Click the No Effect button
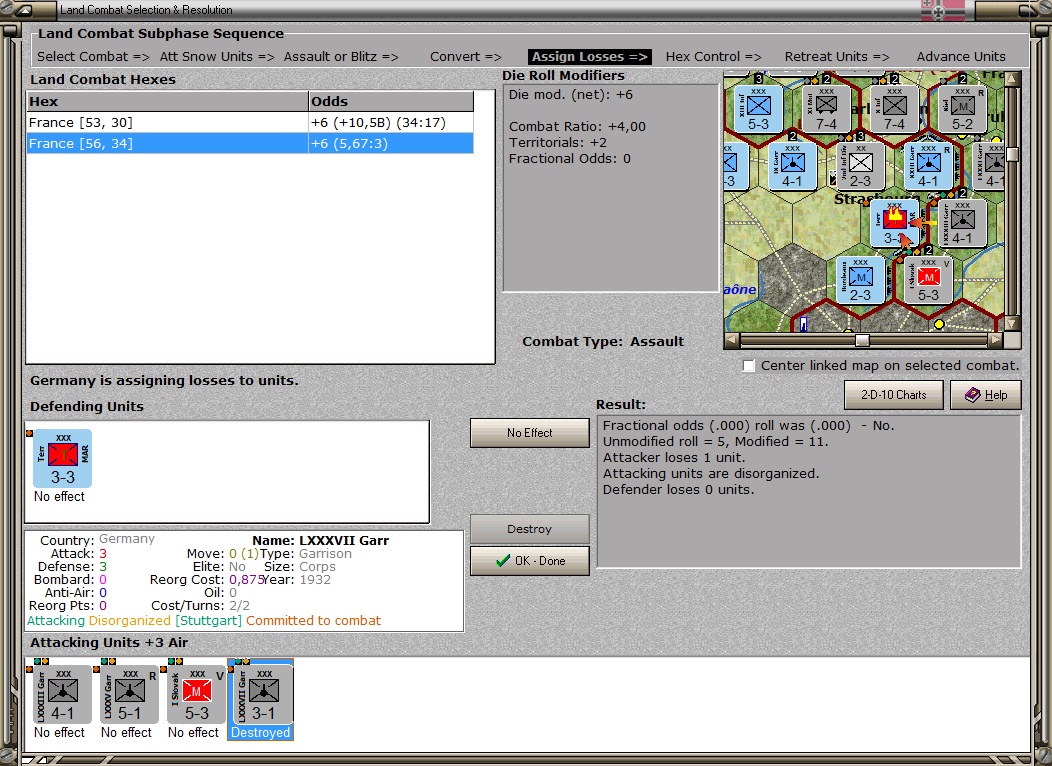Screen dimensions: 1052x766 tap(529, 433)
